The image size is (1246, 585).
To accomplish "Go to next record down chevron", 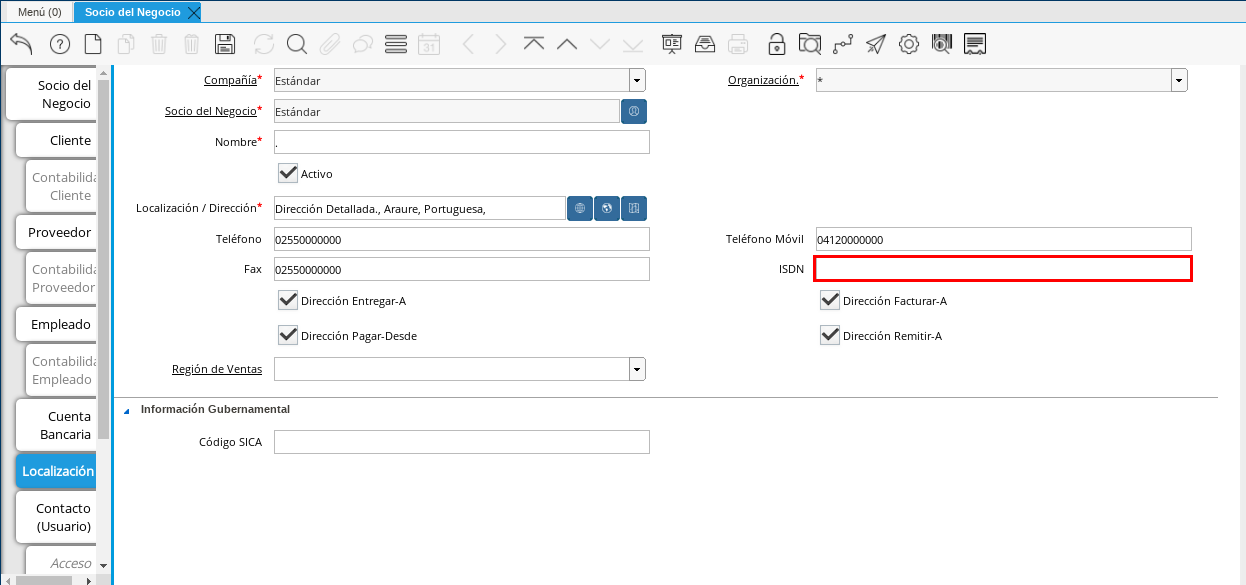I will tap(600, 44).
